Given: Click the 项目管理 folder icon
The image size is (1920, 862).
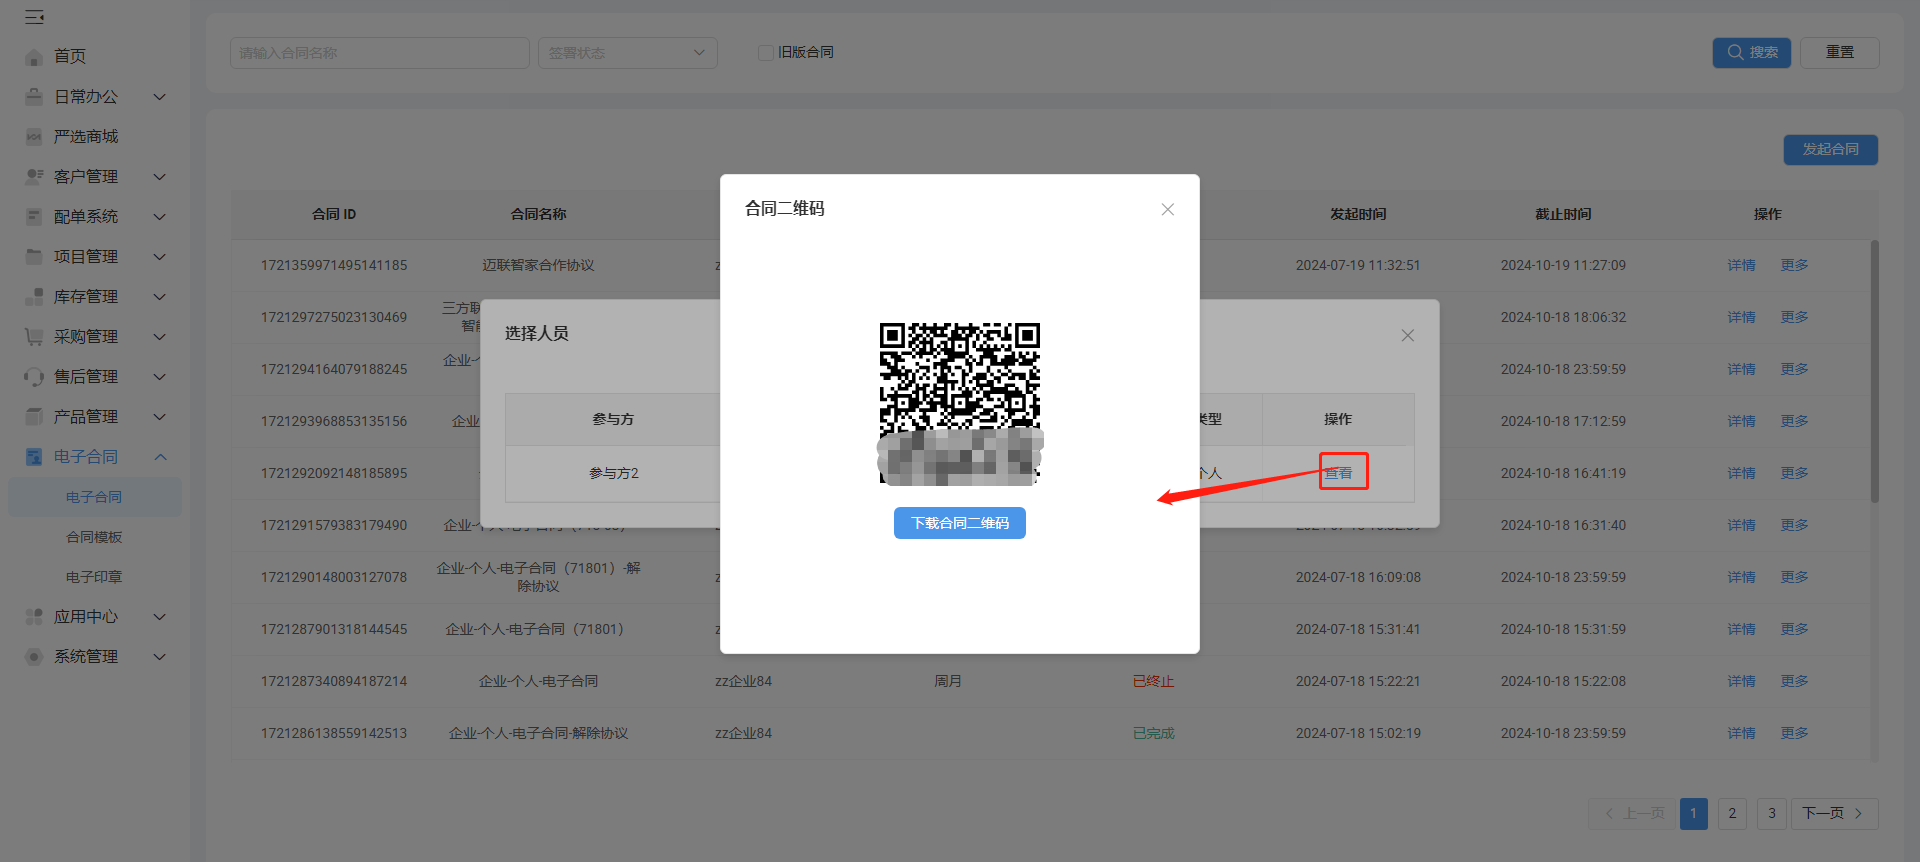Looking at the screenshot, I should (34, 257).
